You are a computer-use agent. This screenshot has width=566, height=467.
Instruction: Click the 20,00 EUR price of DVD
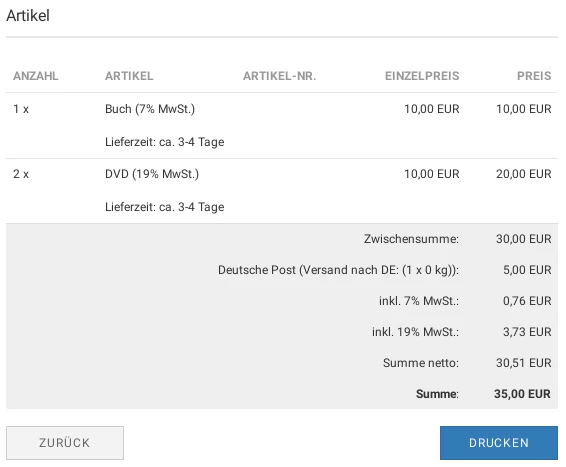[x=523, y=174]
